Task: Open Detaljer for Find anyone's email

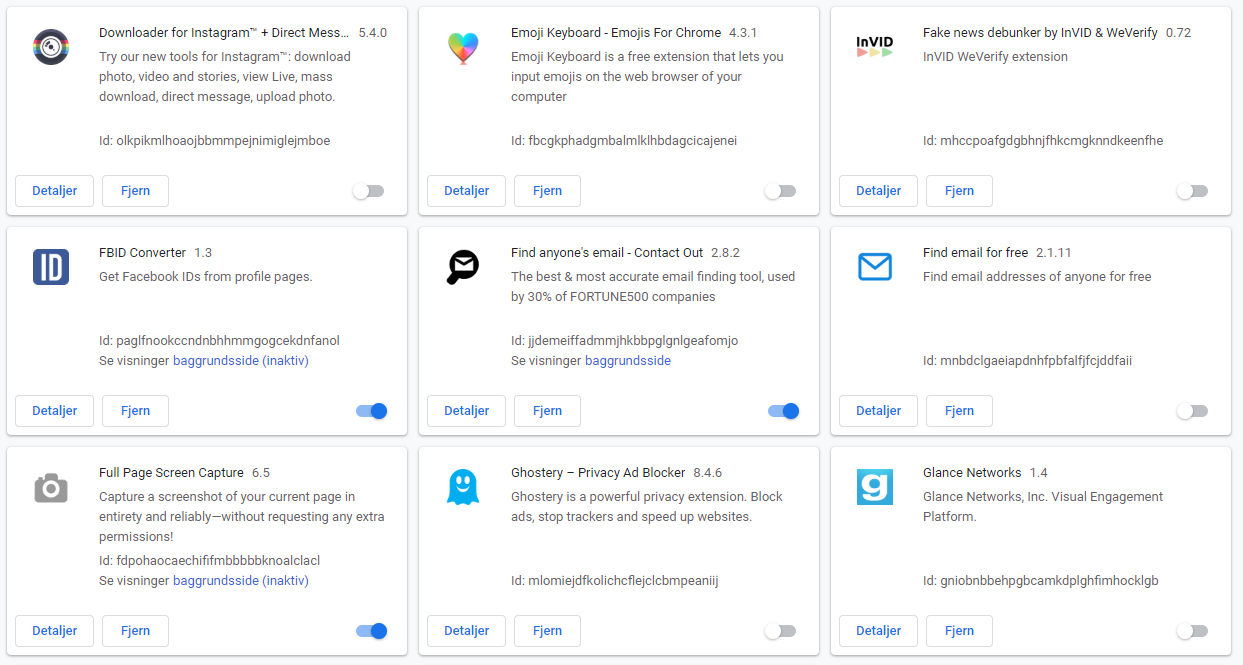Action: (466, 411)
